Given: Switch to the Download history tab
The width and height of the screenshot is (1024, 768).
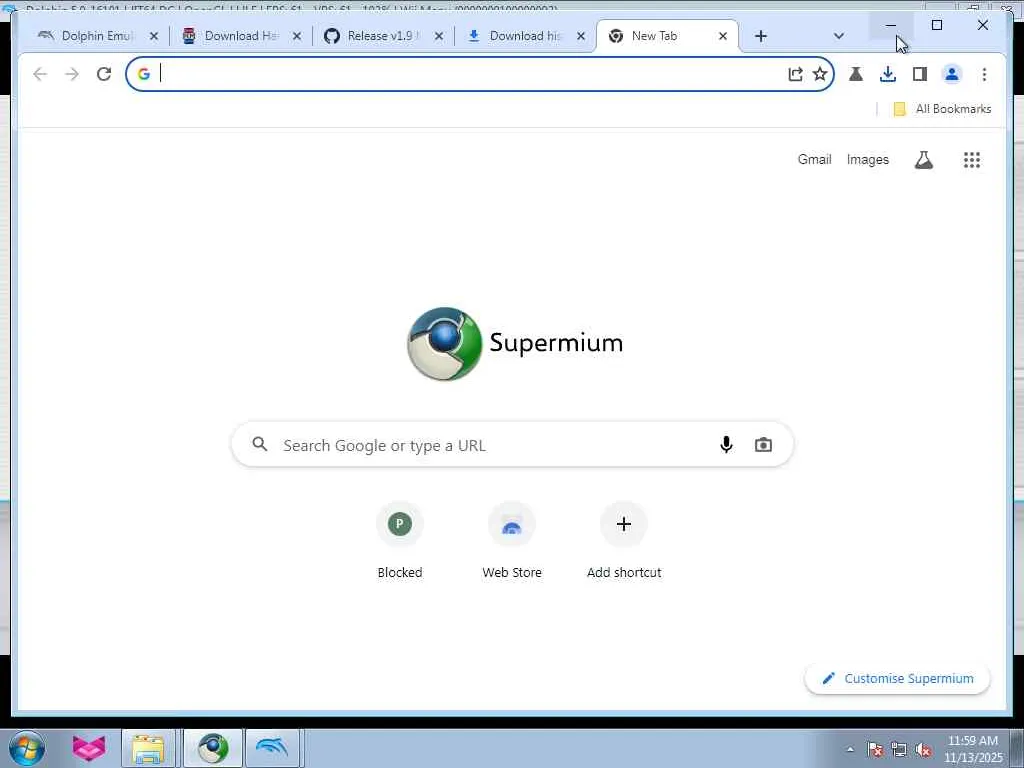Looking at the screenshot, I should (525, 36).
